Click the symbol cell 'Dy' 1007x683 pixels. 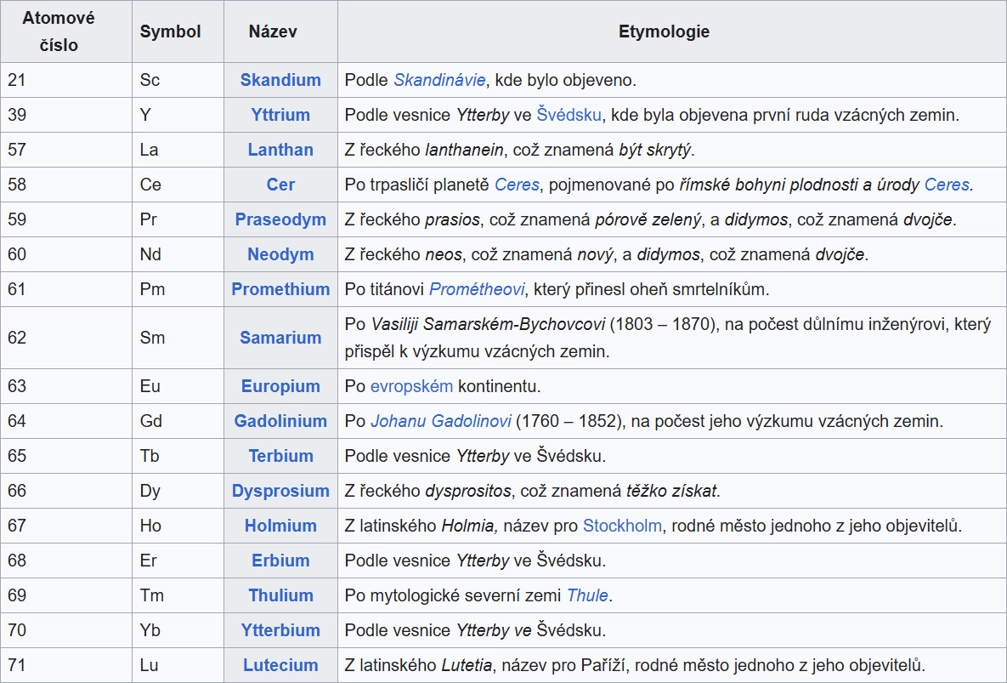pyautogui.click(x=178, y=490)
